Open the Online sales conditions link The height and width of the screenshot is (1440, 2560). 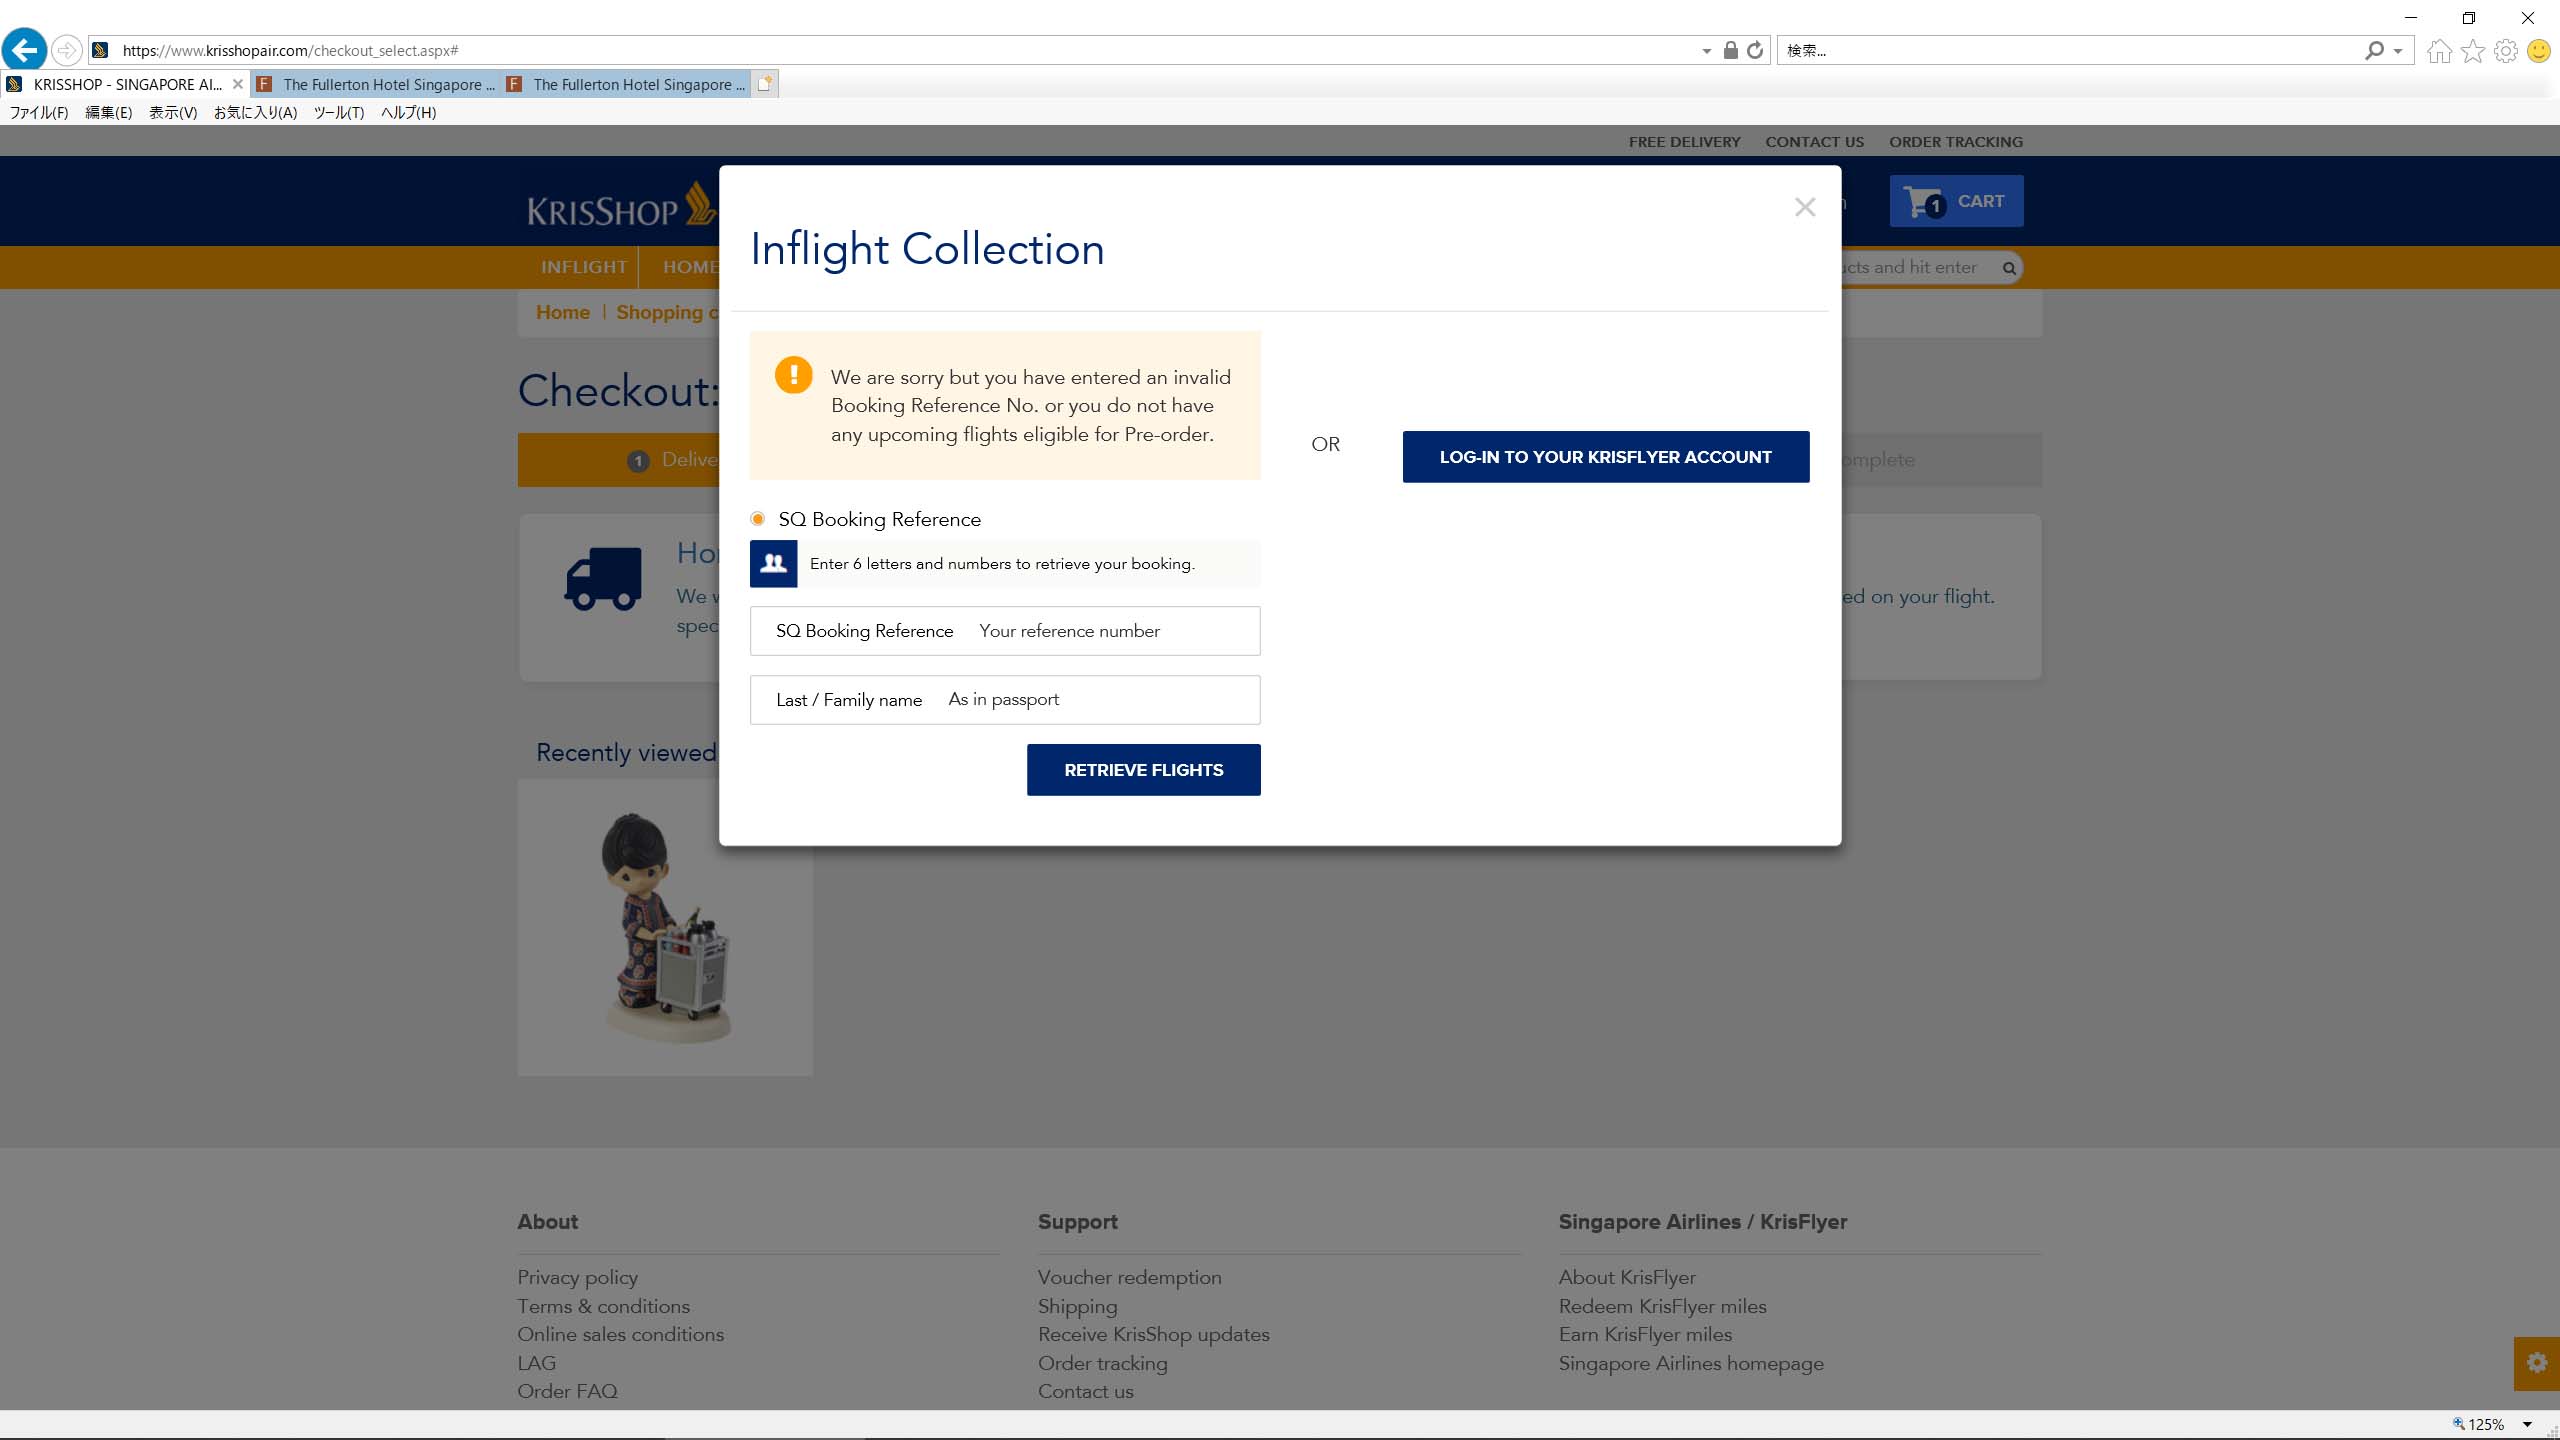(620, 1334)
